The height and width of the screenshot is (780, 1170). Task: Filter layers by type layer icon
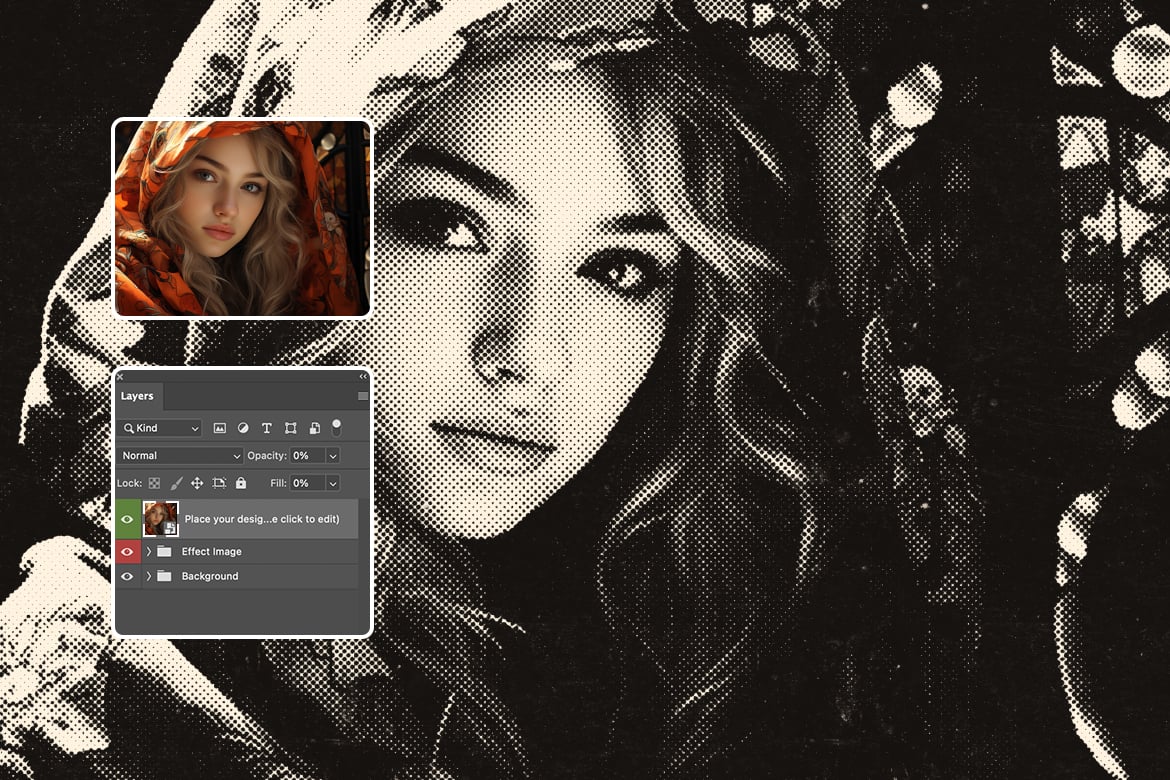[266, 428]
